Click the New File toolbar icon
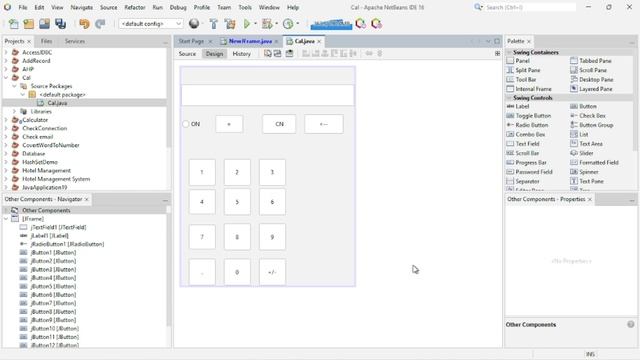The width and height of the screenshot is (640, 360). pos(13,24)
